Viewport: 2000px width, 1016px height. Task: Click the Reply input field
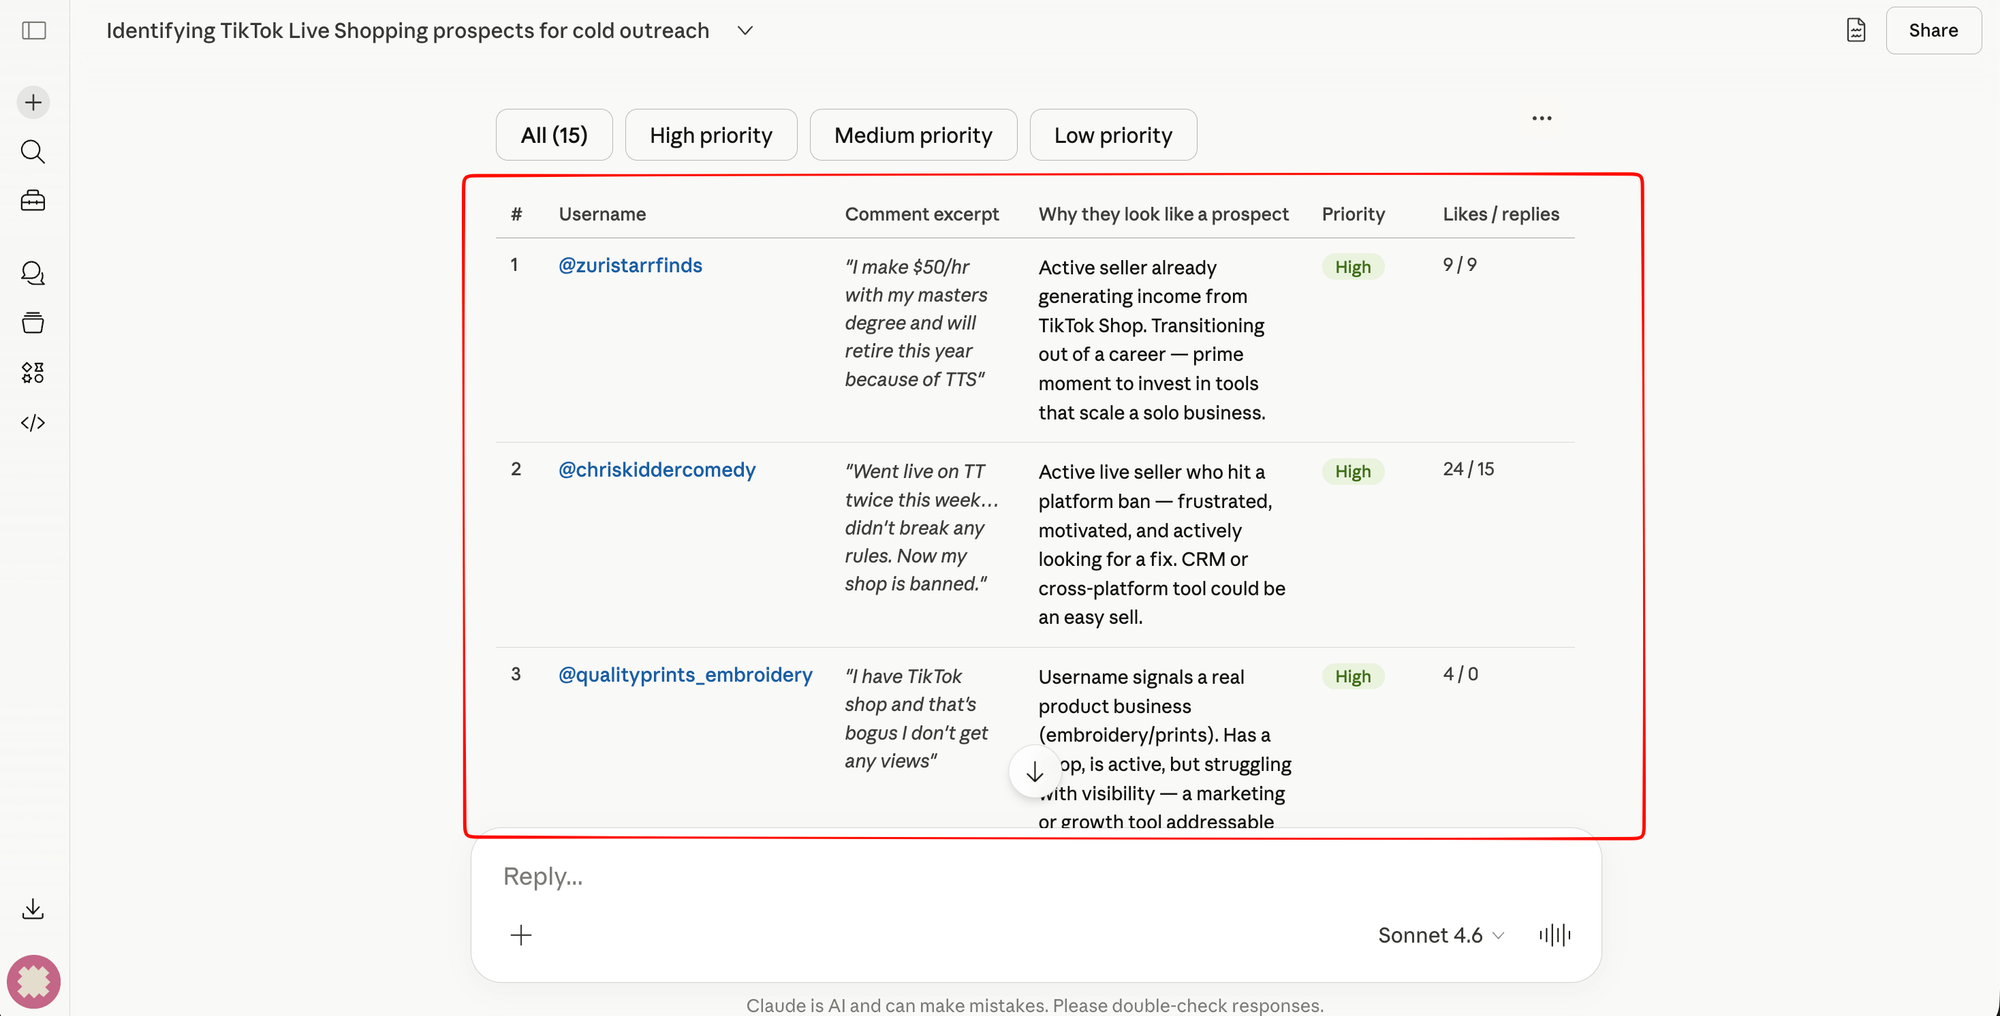pos(900,875)
